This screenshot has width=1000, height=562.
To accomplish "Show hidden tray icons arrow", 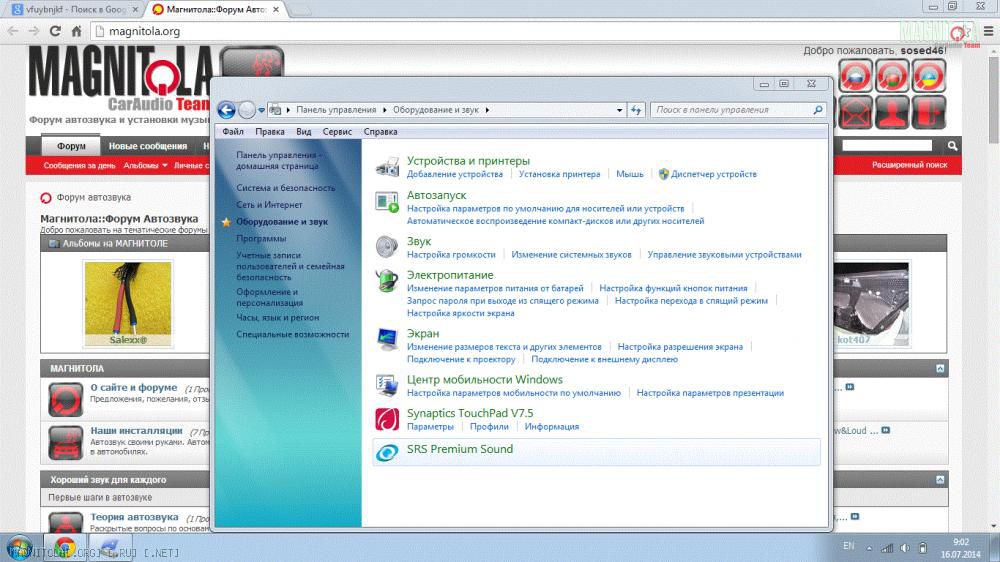I will 869,548.
